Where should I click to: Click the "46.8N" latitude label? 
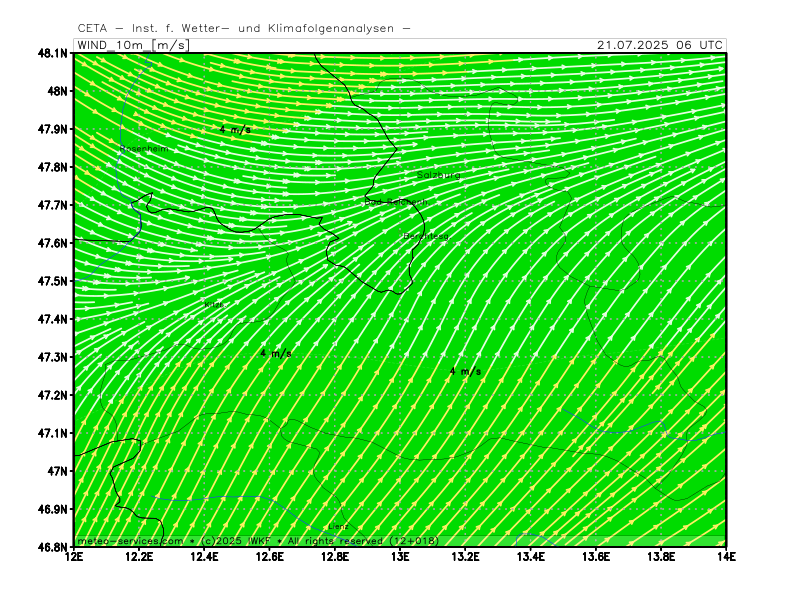pyautogui.click(x=53, y=547)
